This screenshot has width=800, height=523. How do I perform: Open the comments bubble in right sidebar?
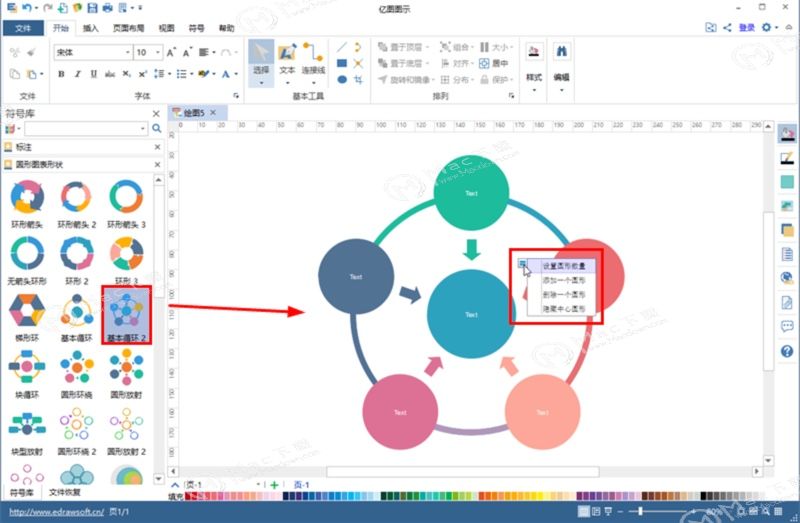787,327
